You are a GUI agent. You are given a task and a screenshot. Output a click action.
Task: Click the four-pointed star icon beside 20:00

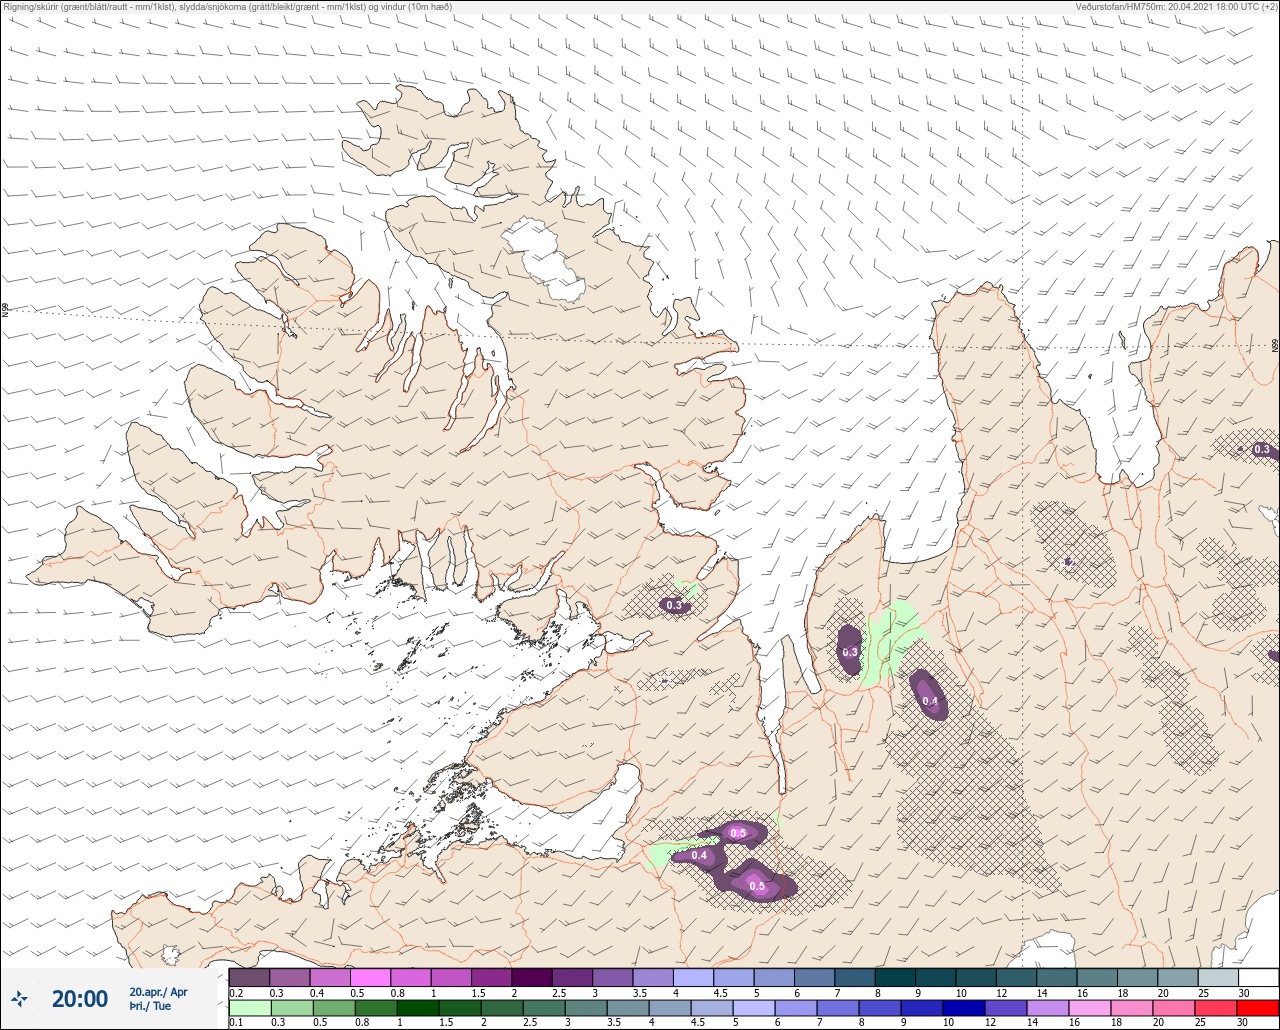pos(20,998)
